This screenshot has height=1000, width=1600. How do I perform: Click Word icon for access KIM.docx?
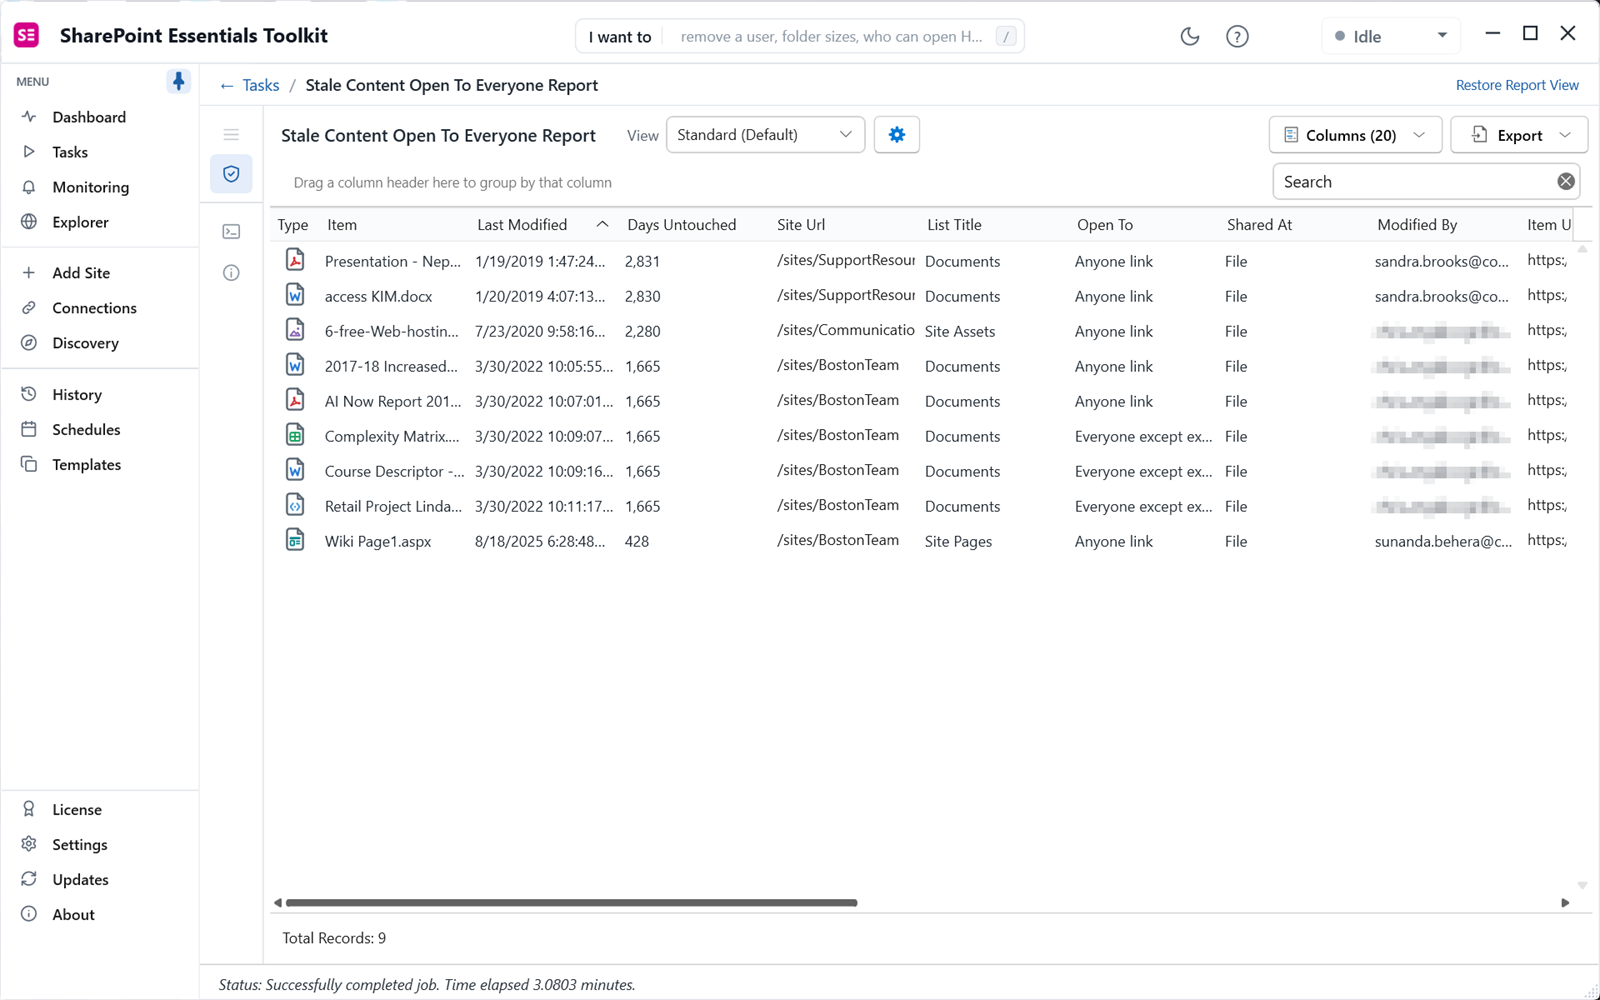pyautogui.click(x=295, y=295)
